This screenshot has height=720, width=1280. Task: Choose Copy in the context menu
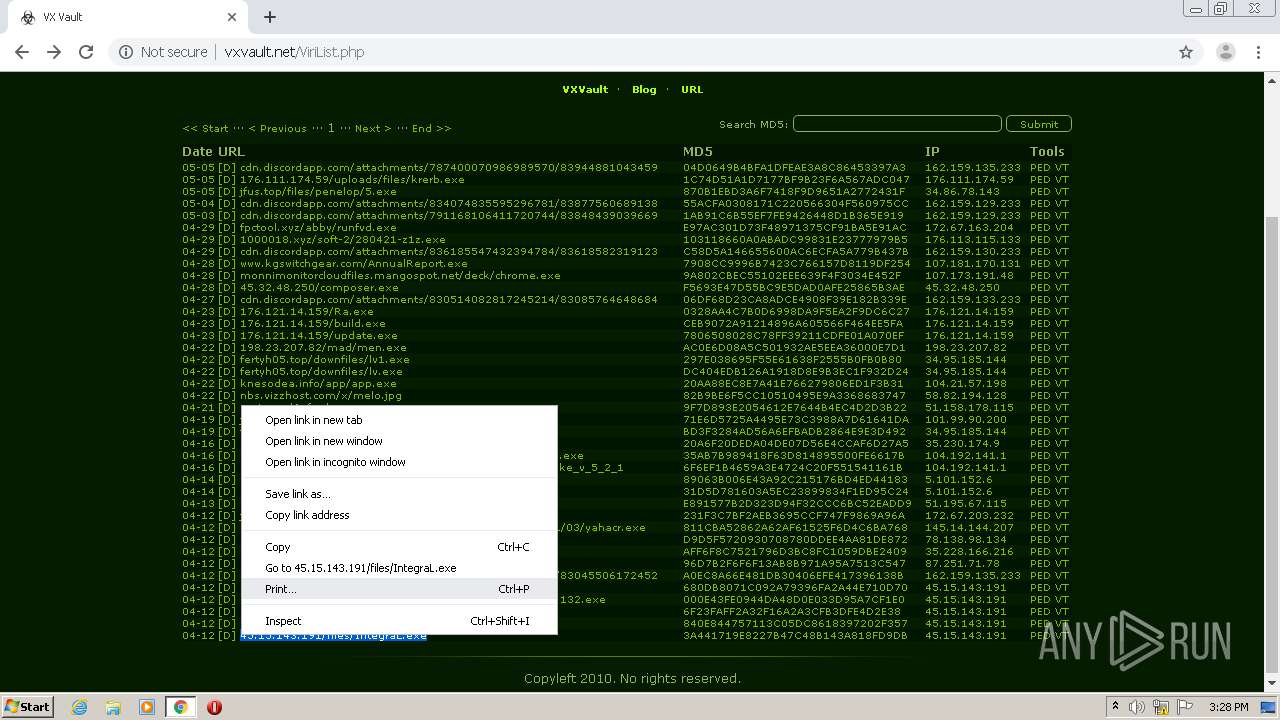399,547
